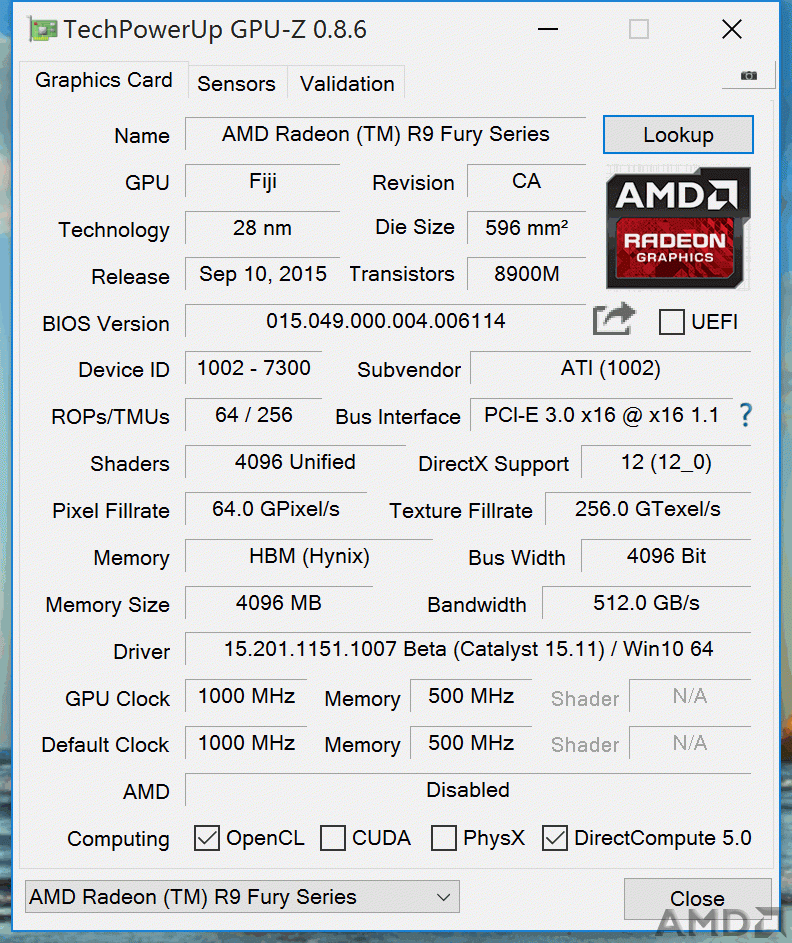Click the Default Clock row Memory 500 MHz
Screen dimensions: 792x943
click(471, 743)
